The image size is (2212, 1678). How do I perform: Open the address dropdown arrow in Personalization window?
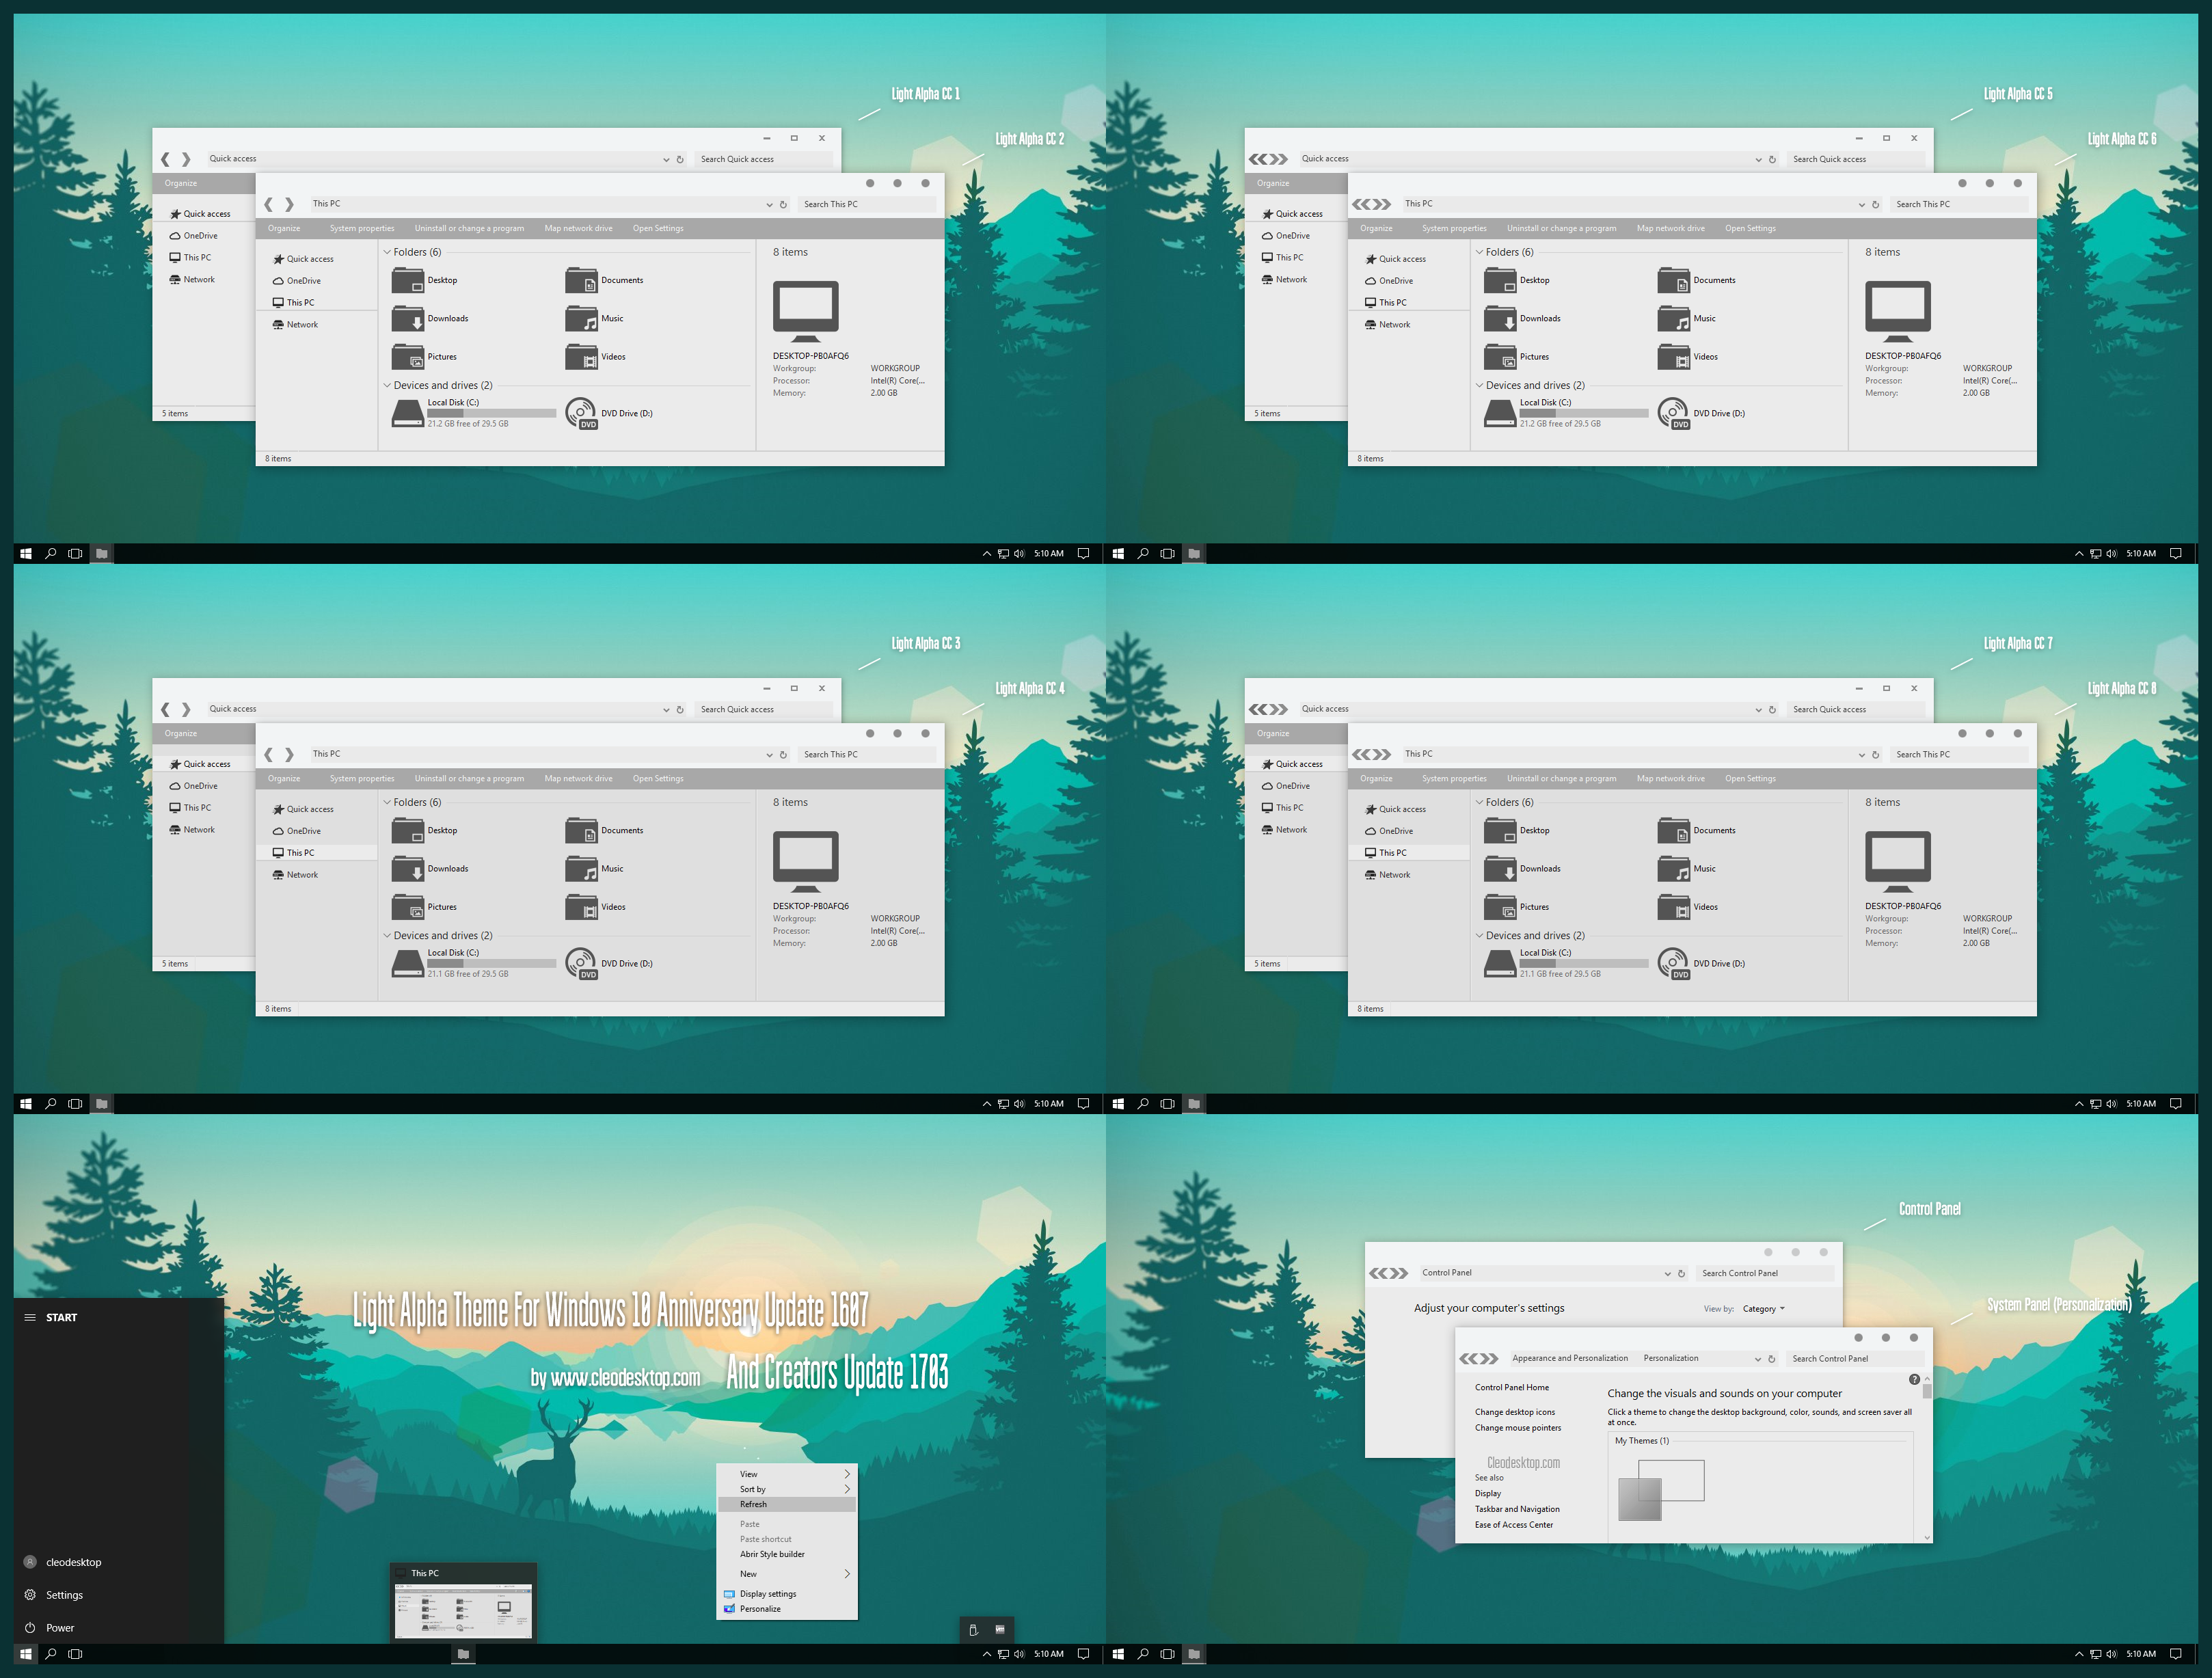pyautogui.click(x=1757, y=1359)
